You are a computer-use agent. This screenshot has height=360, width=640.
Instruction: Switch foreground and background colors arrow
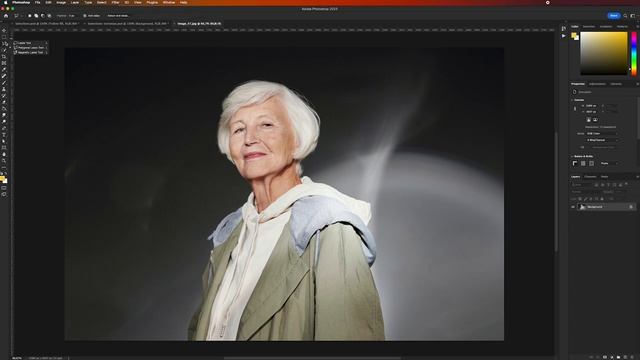click(x=6, y=173)
